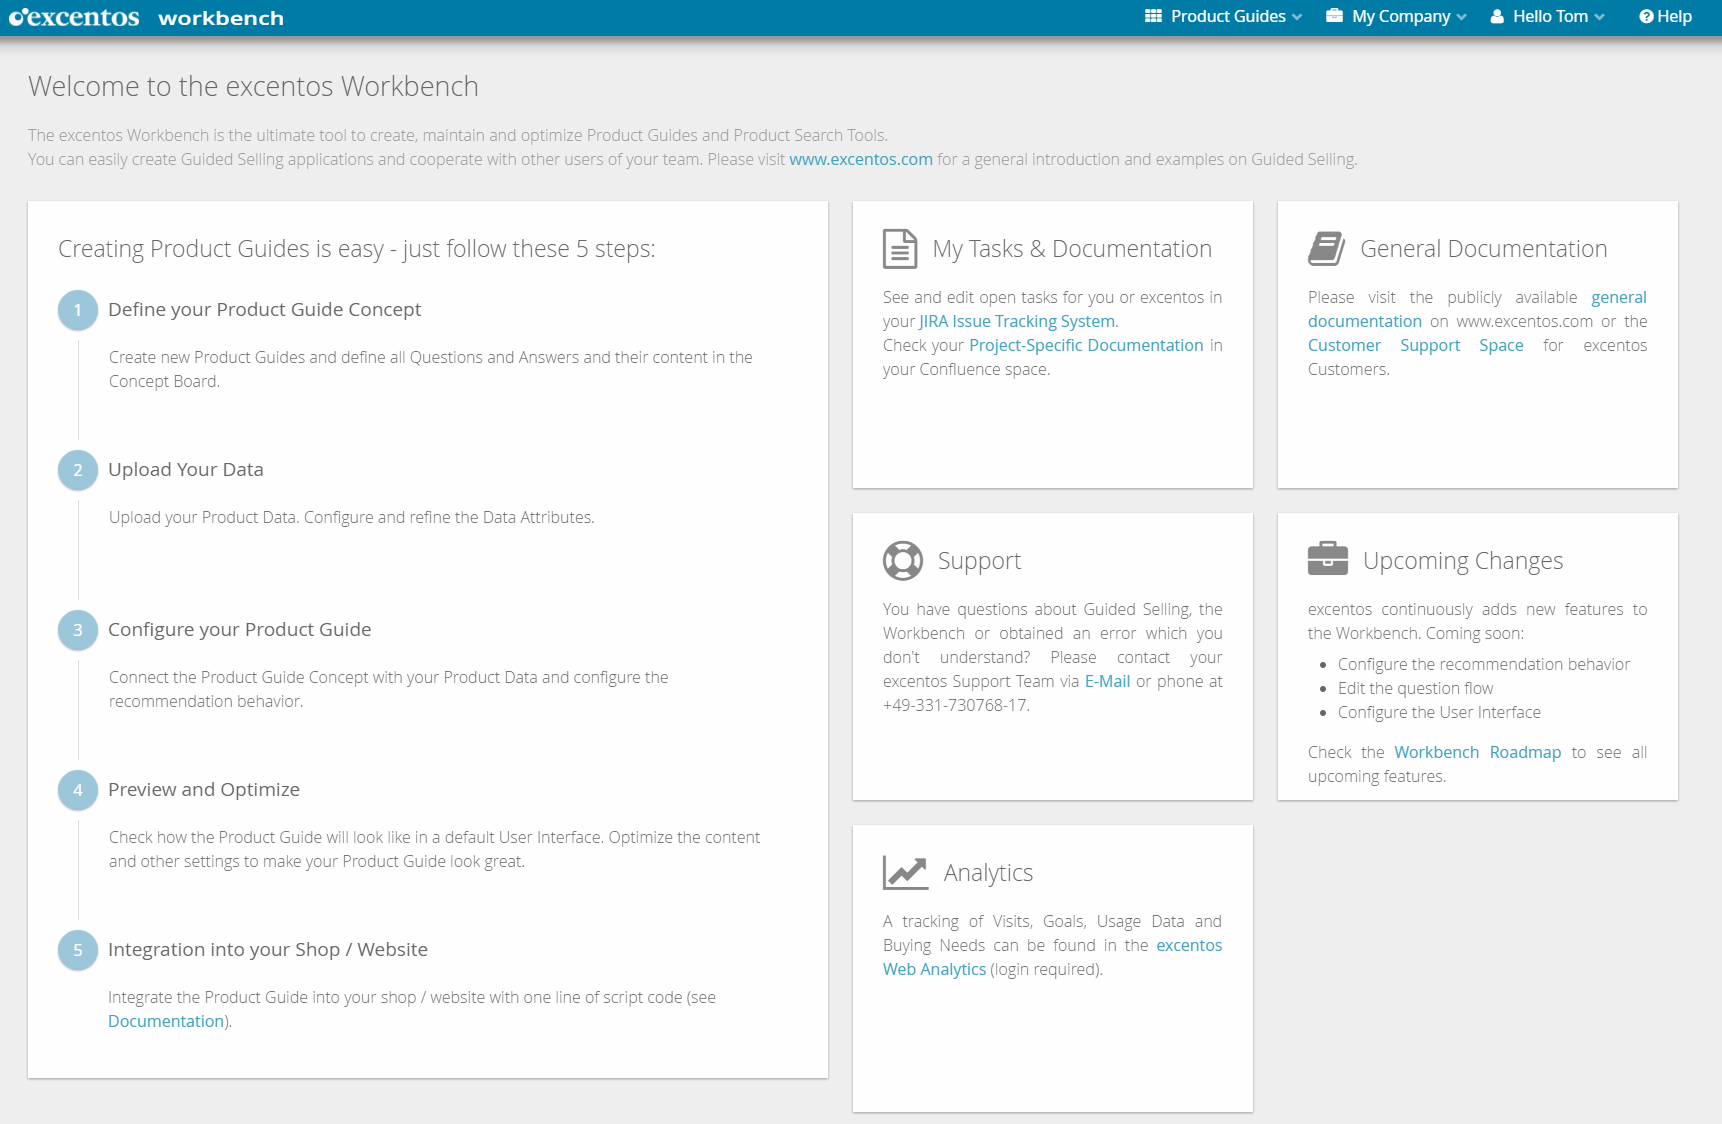
Task: Open the Customer Support Space link
Action: point(1416,345)
